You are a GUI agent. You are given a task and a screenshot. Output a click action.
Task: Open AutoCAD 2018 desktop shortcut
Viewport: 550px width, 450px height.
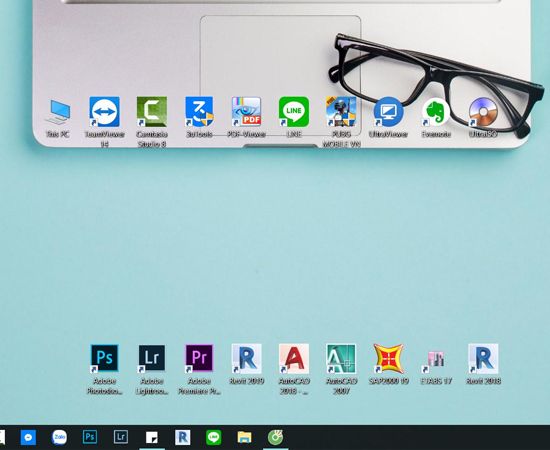pos(294,358)
